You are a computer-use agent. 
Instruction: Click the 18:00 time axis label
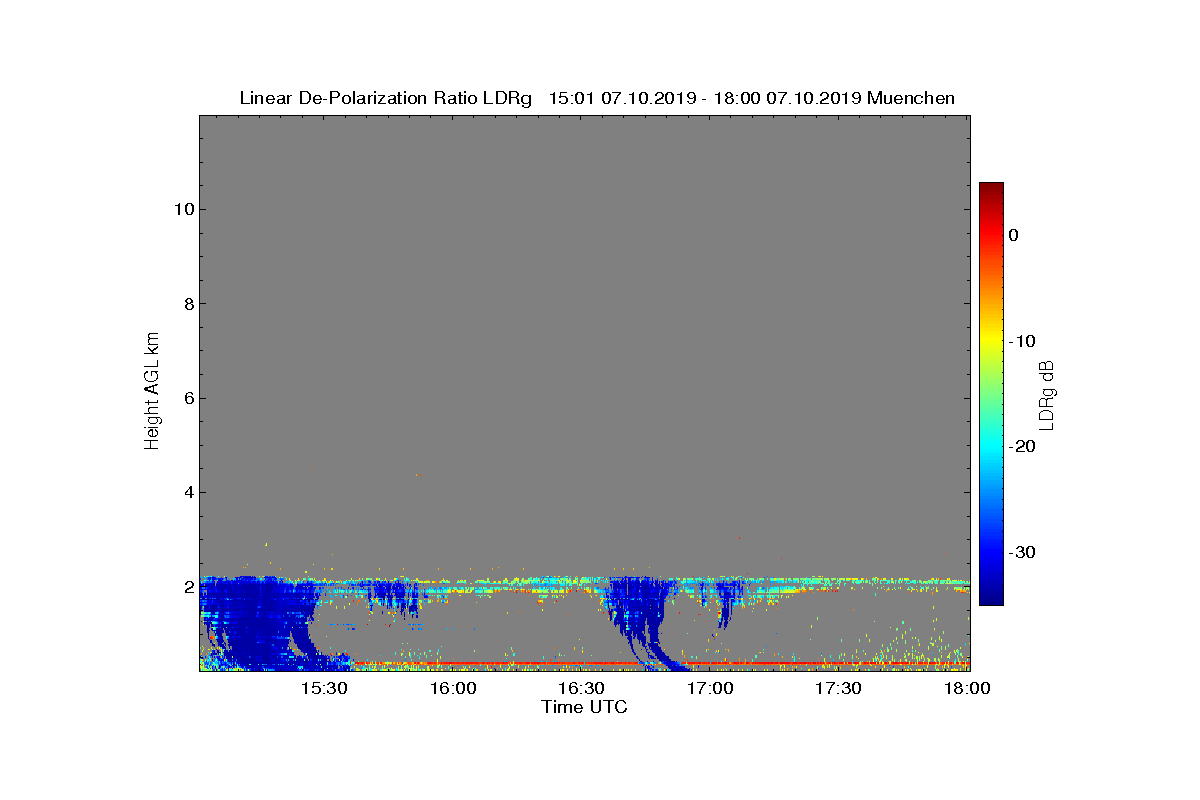point(967,689)
